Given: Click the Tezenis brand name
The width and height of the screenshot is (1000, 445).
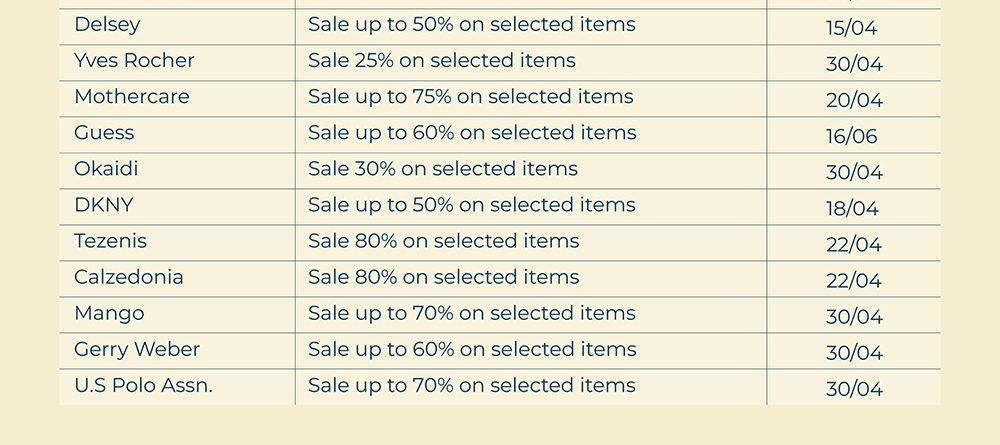Looking at the screenshot, I should (x=110, y=241).
